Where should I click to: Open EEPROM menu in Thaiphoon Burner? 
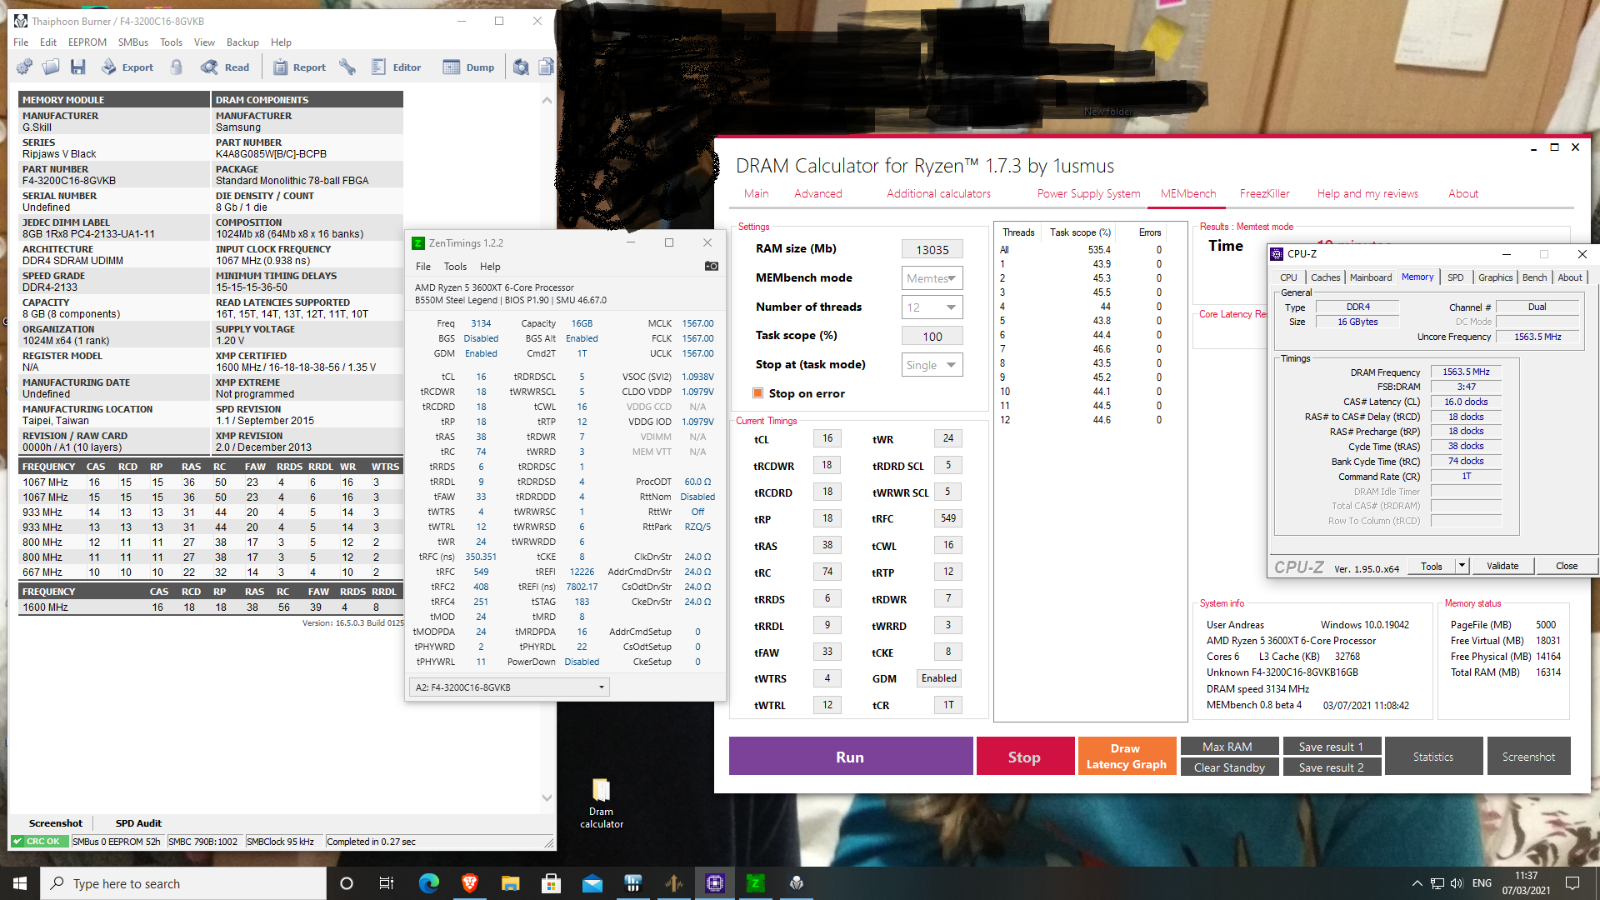(87, 42)
